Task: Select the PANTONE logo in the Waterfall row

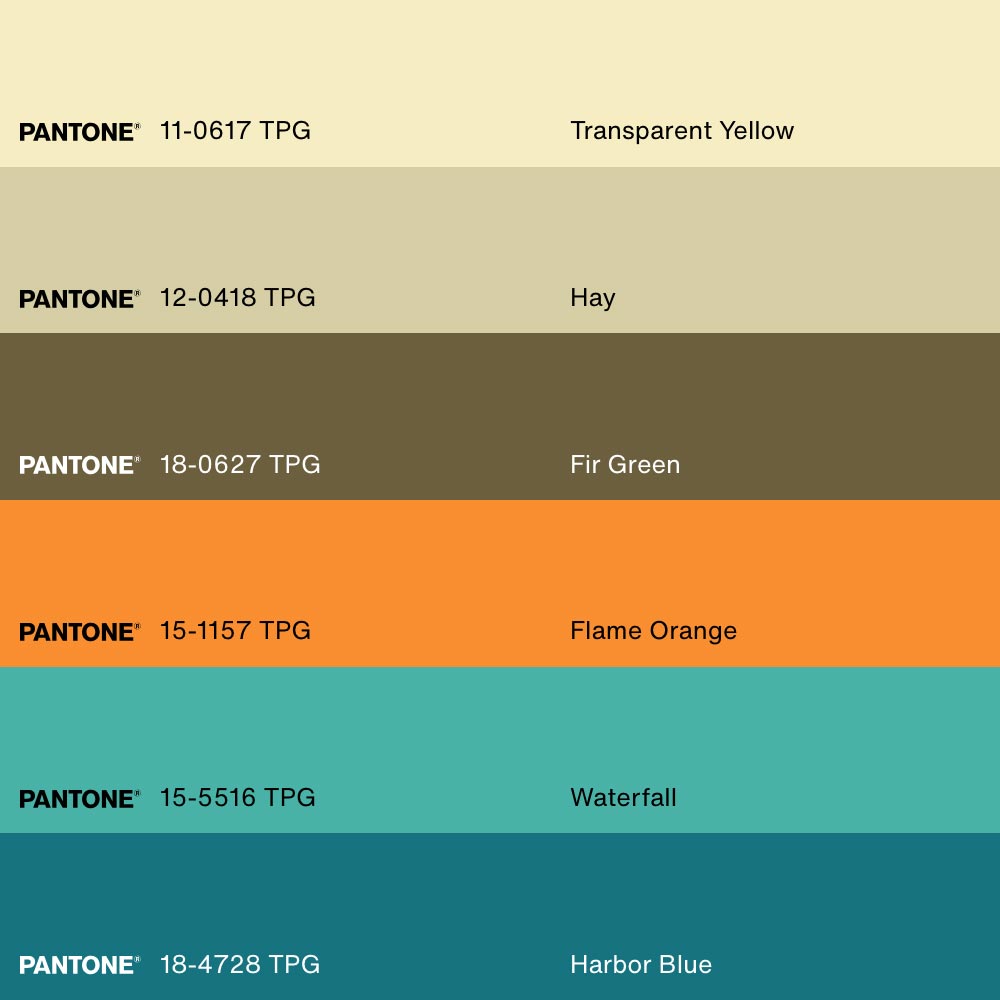Action: point(79,799)
